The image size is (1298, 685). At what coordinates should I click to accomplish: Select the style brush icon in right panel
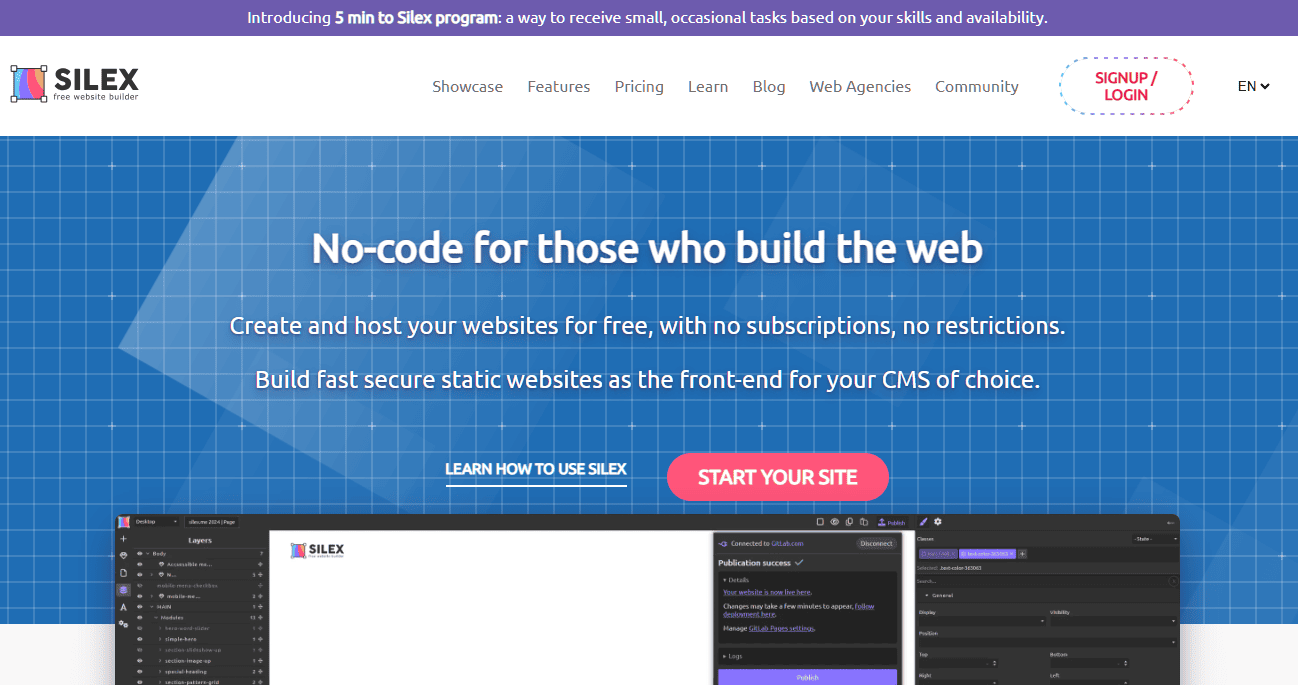click(x=923, y=522)
